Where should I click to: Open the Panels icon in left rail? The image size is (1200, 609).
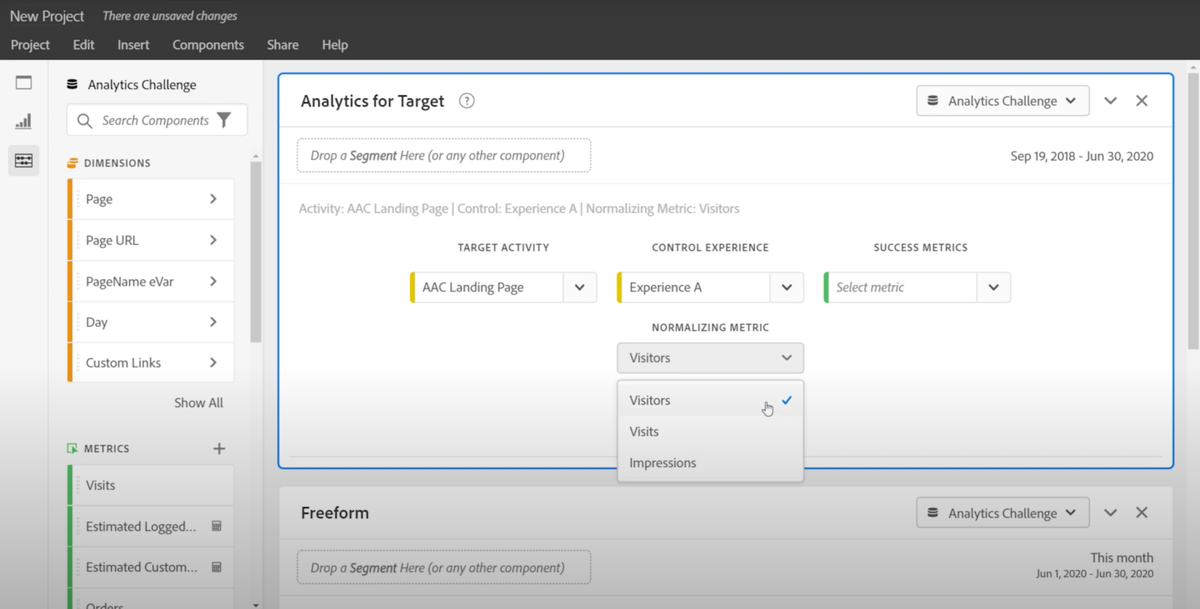click(x=24, y=83)
